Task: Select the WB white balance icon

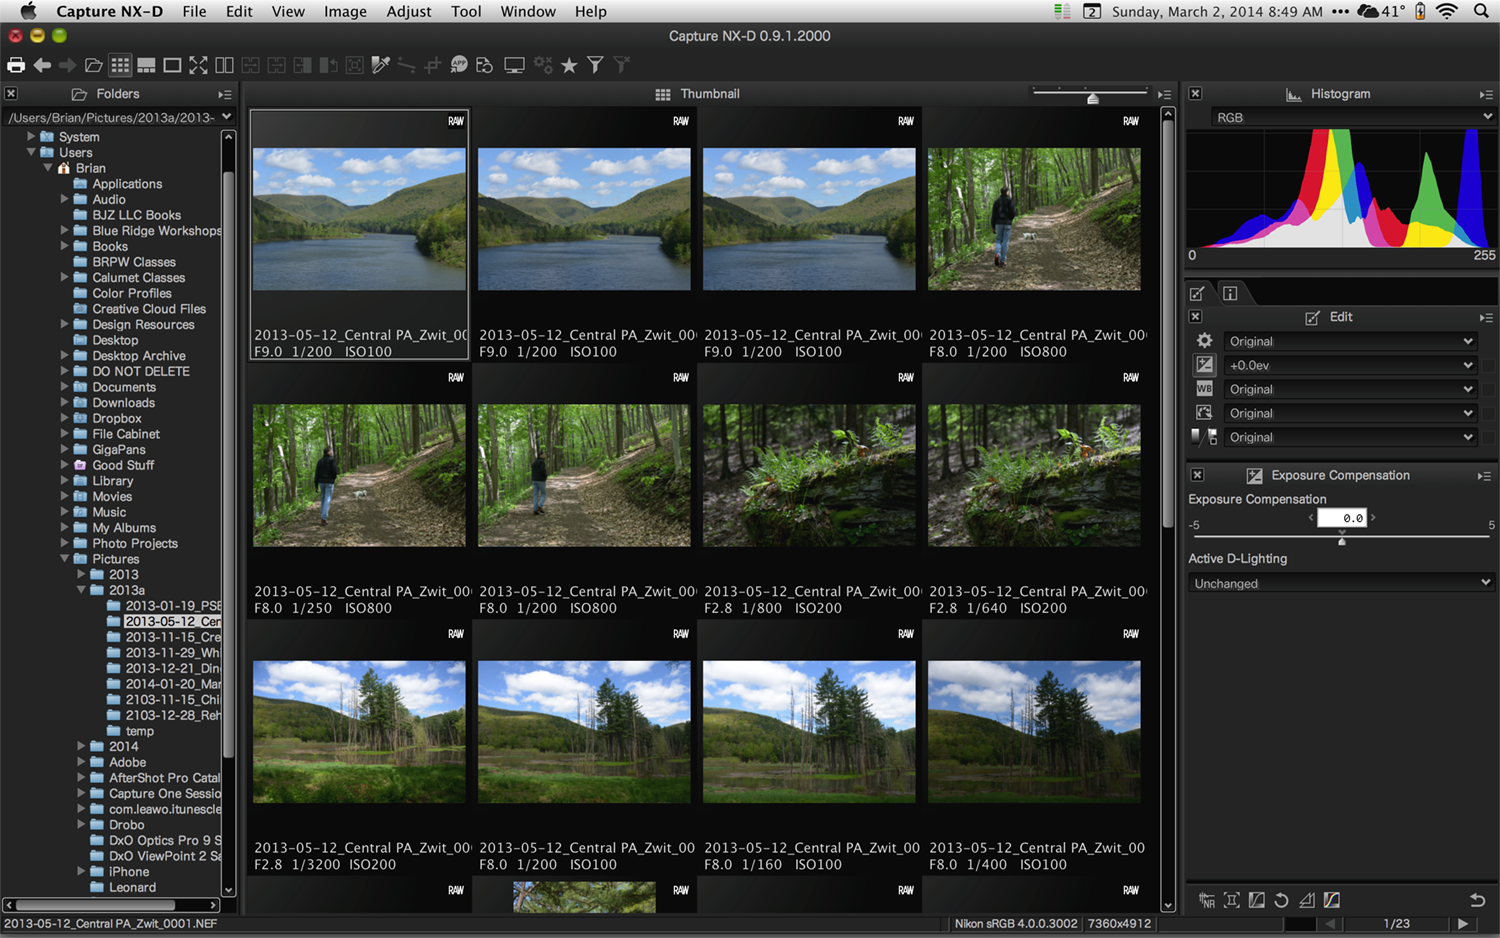Action: coord(1205,389)
